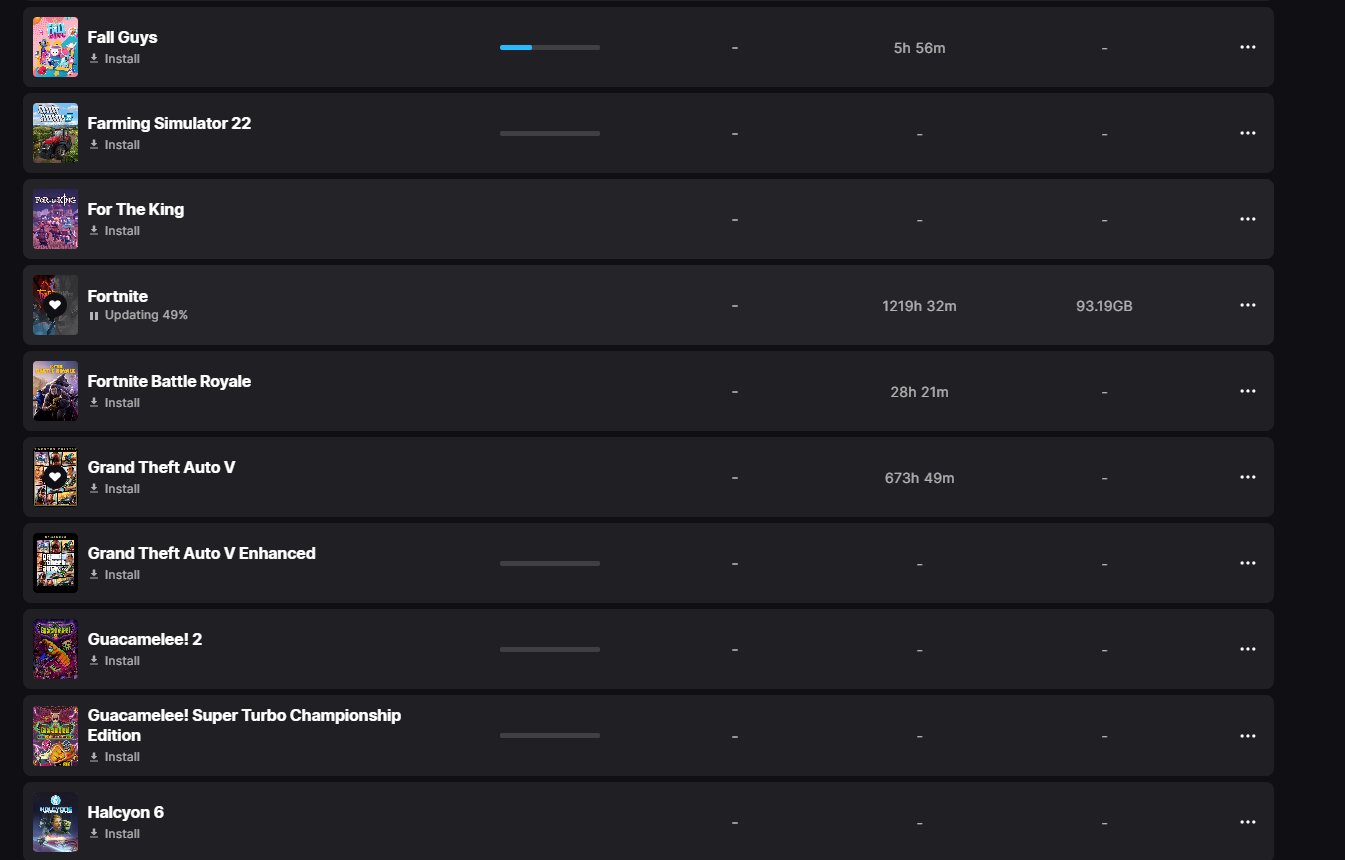Open the more options menu for Fortnite
The width and height of the screenshot is (1345, 860).
1247,305
